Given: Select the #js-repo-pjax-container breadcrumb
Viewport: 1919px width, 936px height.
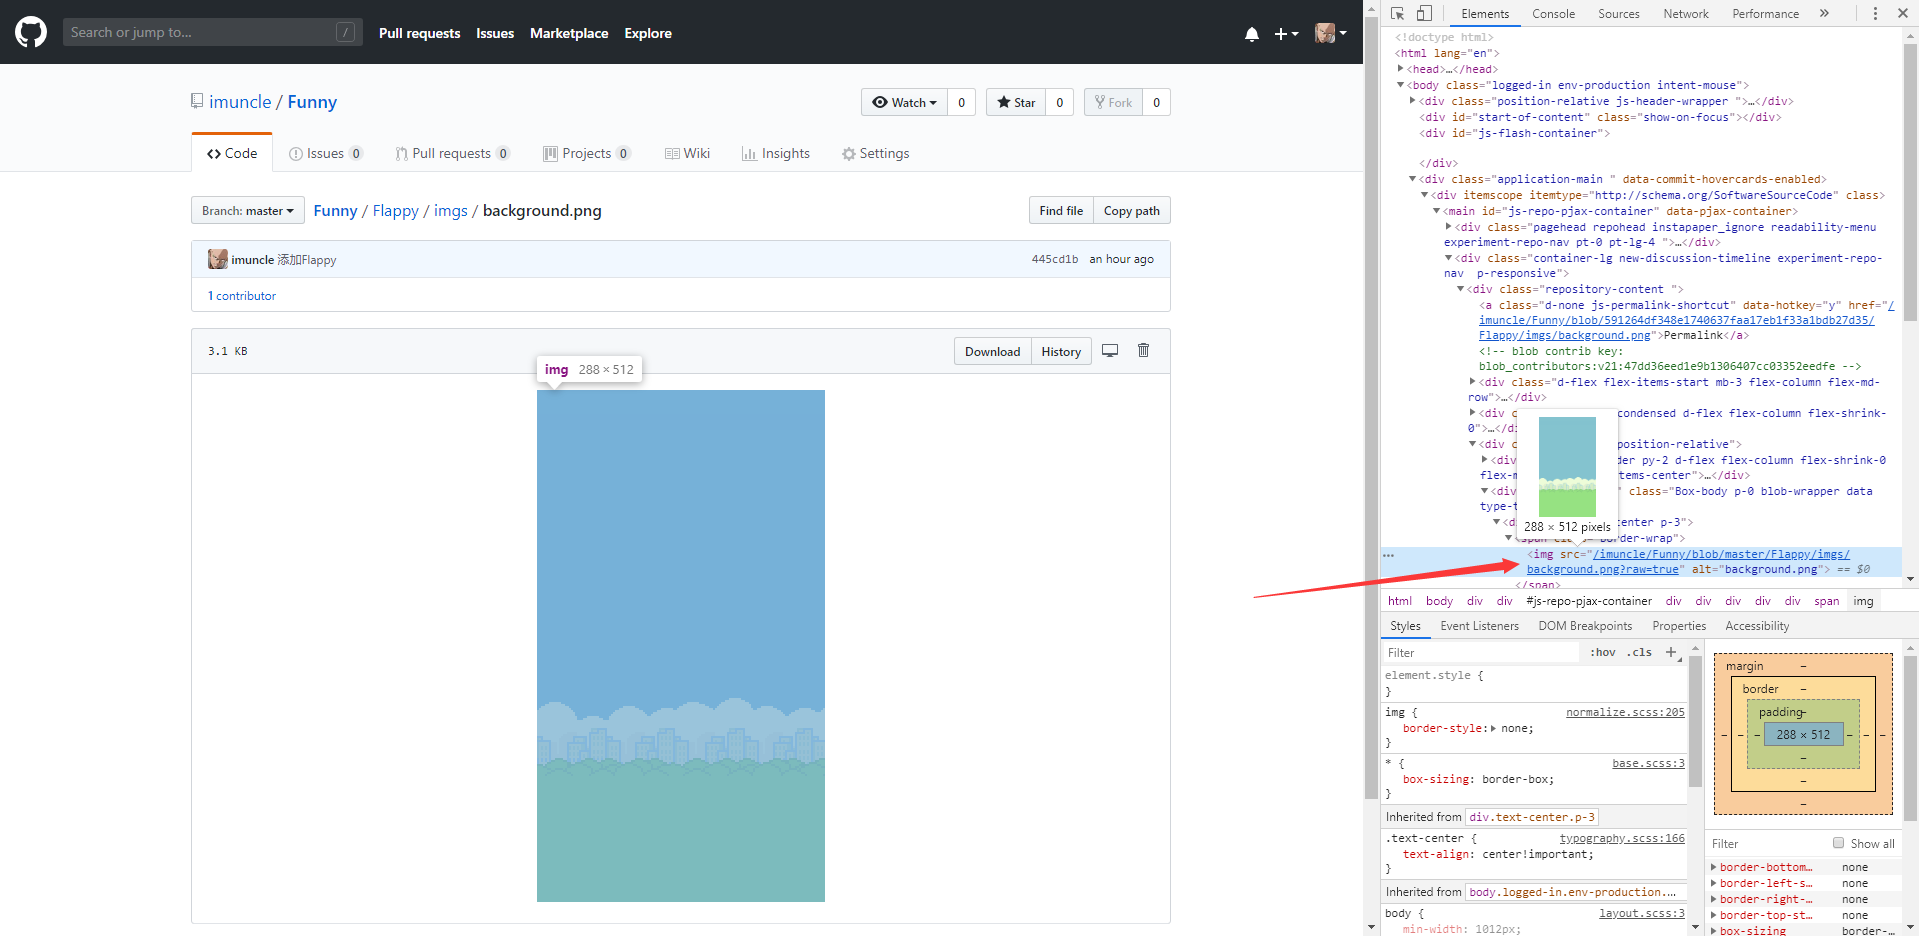Looking at the screenshot, I should 1589,601.
